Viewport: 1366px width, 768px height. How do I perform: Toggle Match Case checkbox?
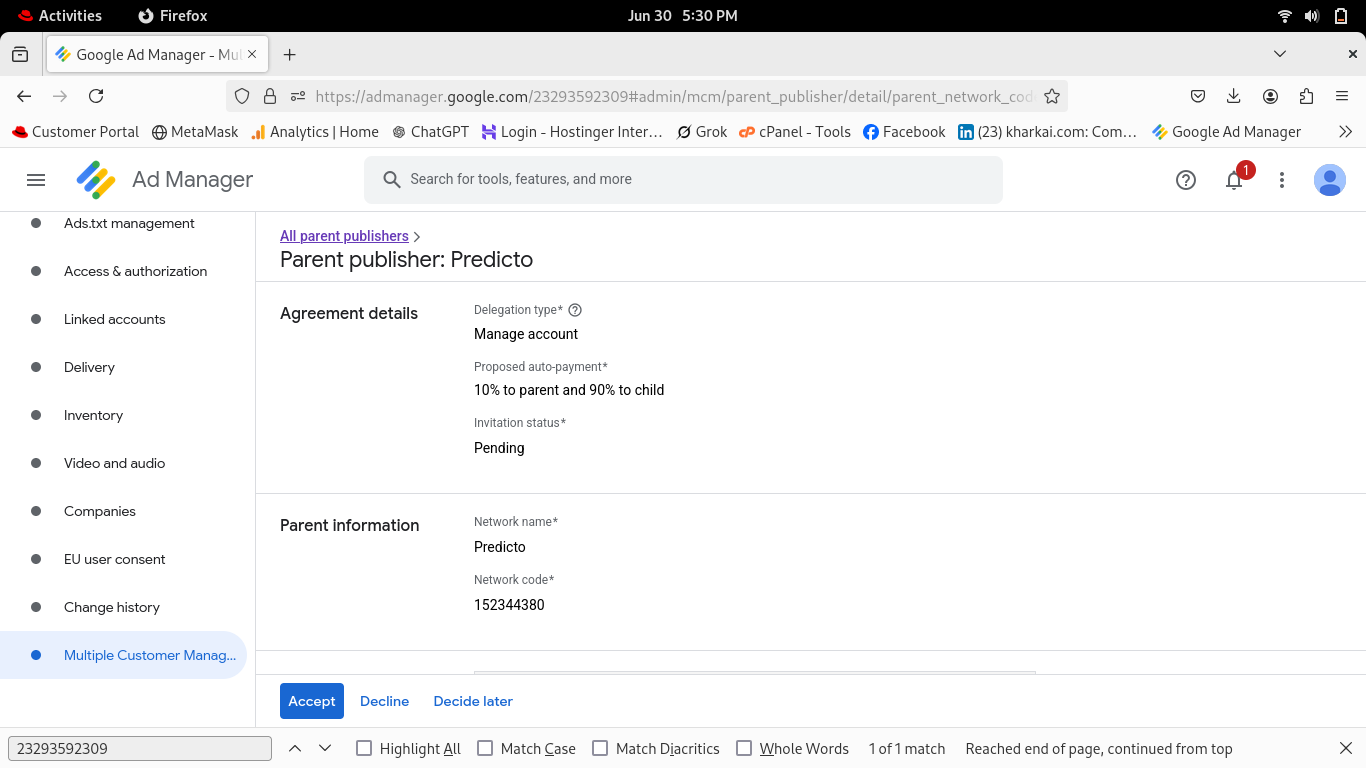pyautogui.click(x=485, y=748)
